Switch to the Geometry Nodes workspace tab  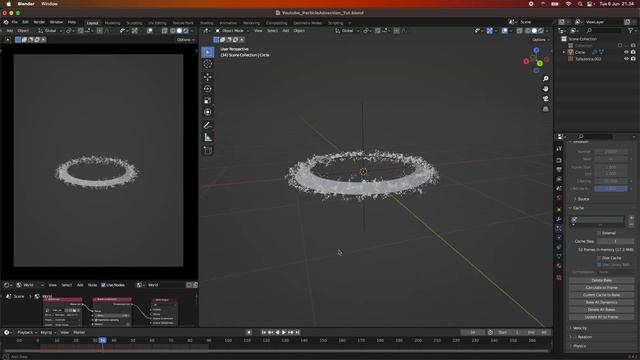[x=308, y=23]
